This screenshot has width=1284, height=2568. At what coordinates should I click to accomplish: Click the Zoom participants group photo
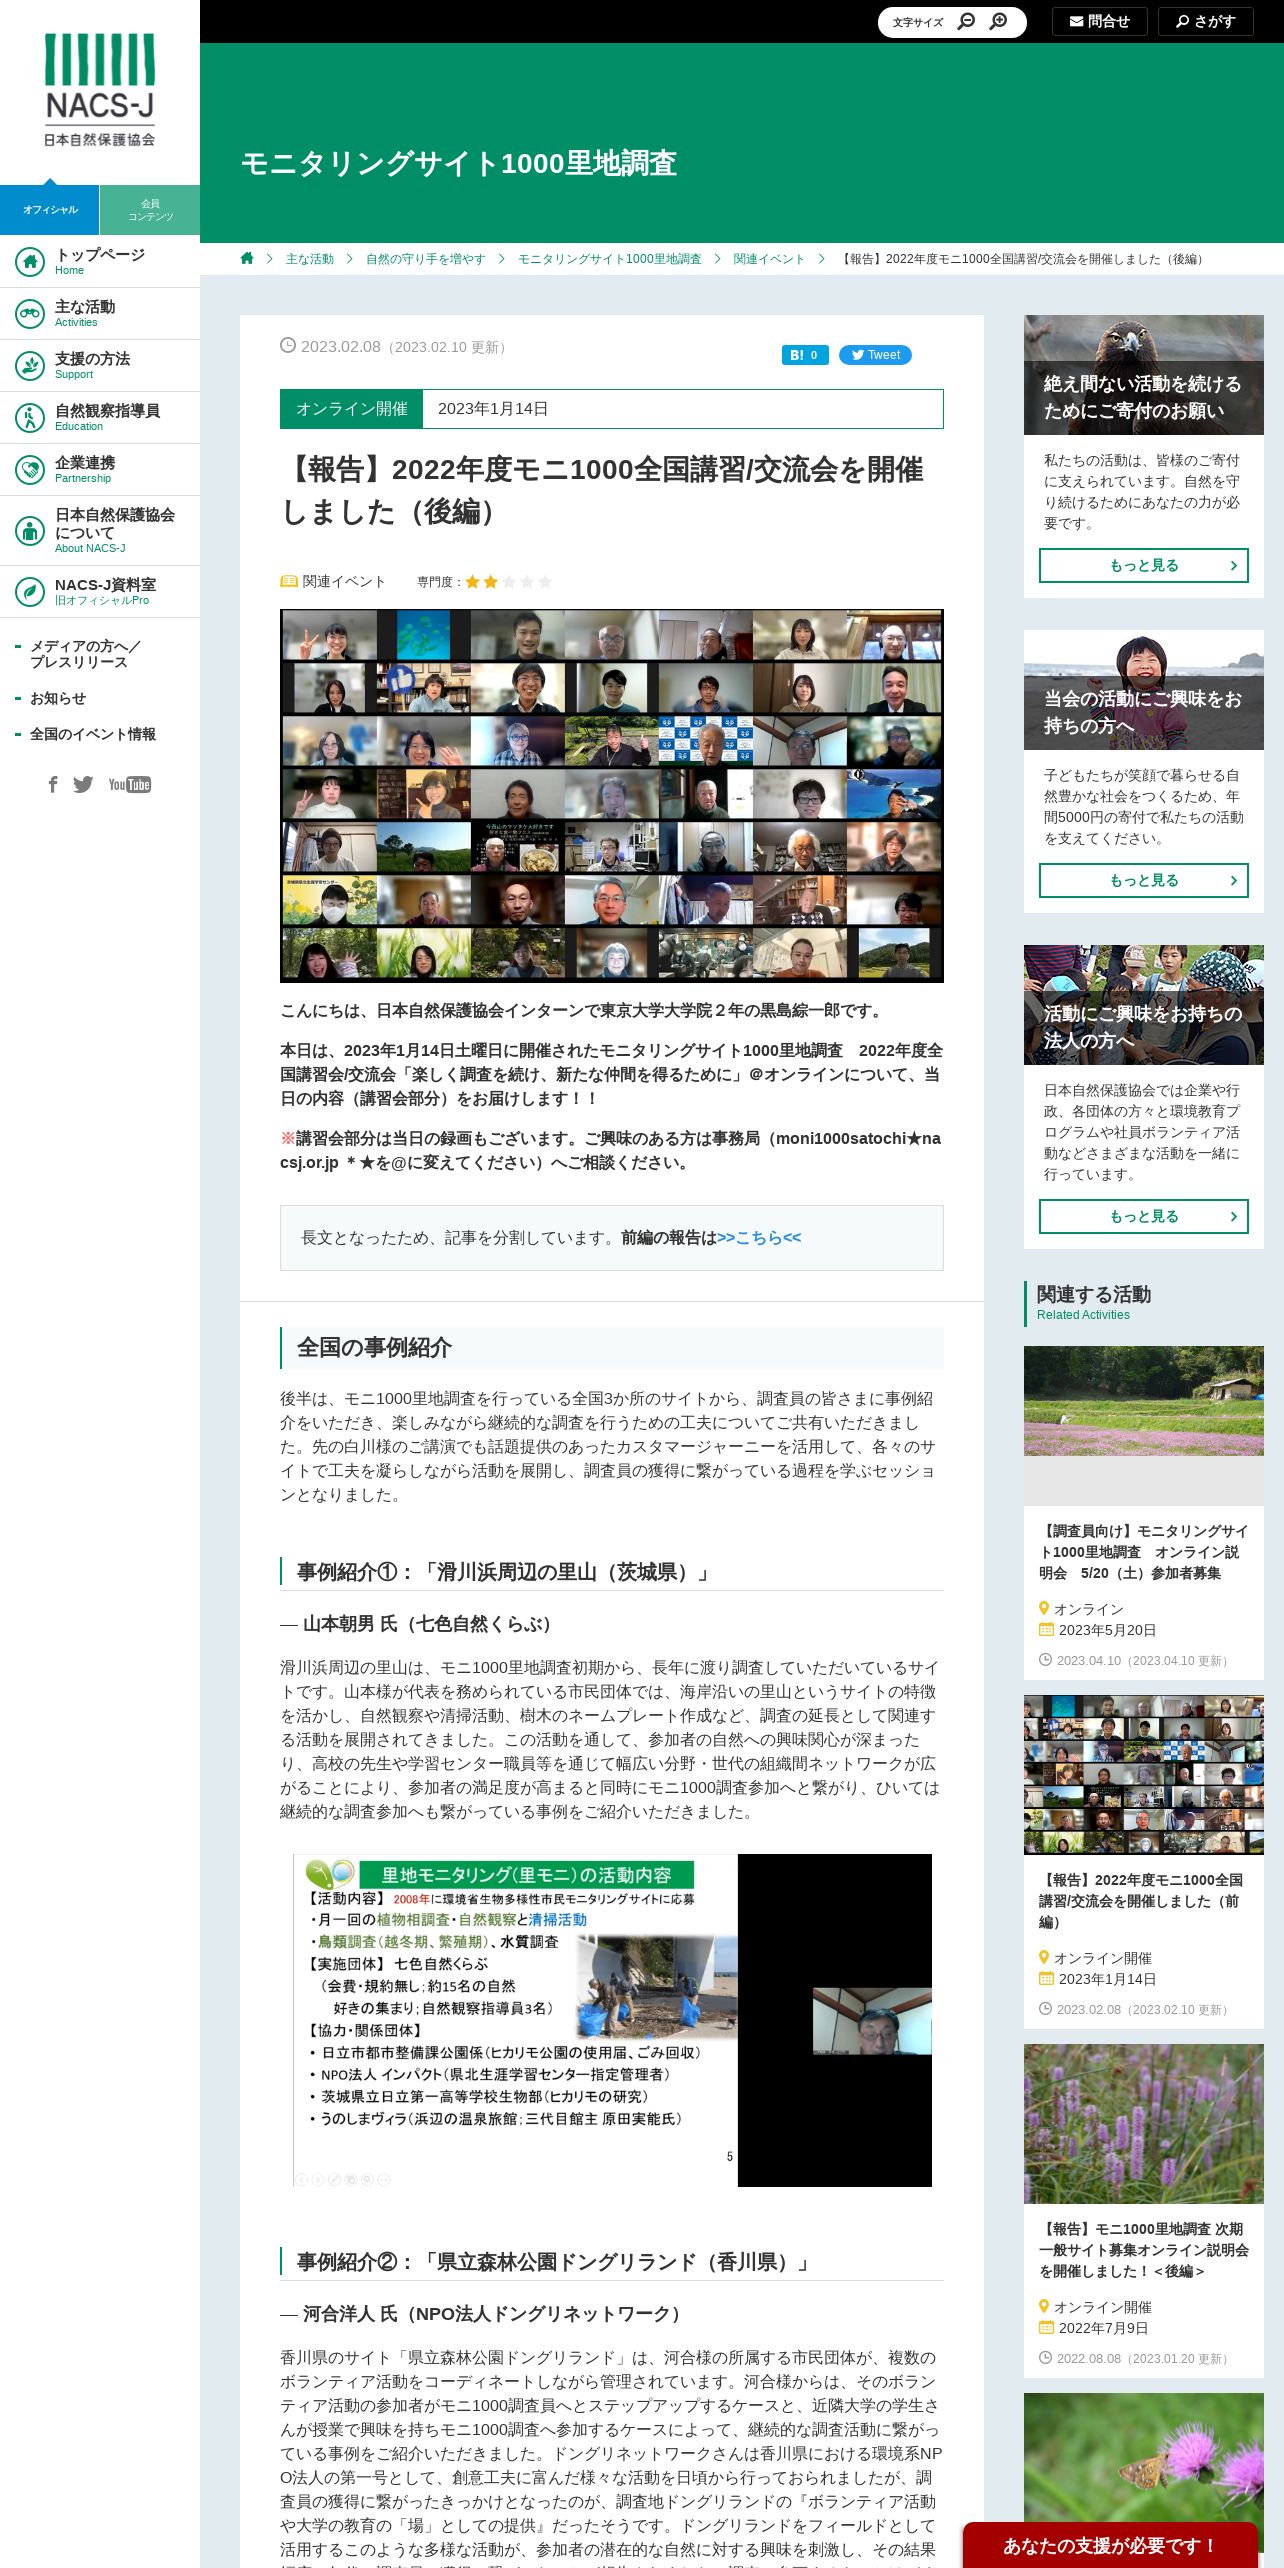point(612,796)
